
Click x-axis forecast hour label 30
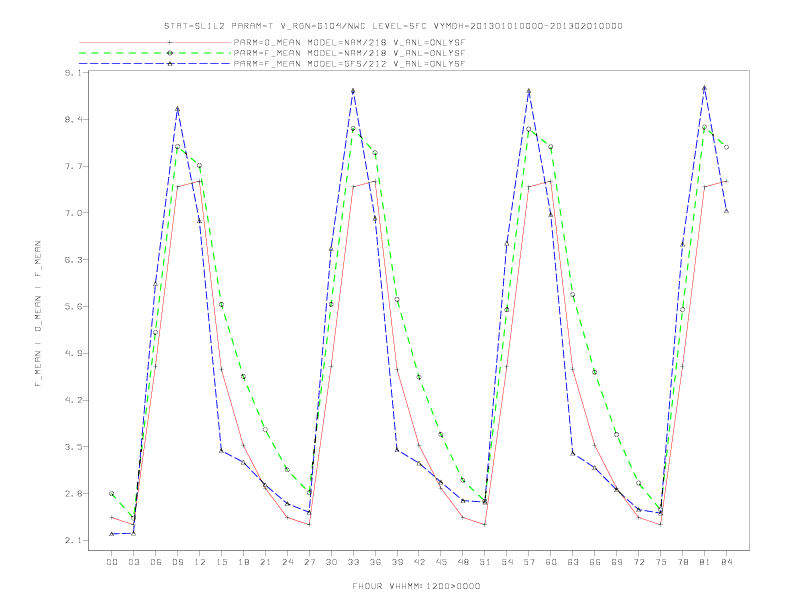[x=331, y=562]
